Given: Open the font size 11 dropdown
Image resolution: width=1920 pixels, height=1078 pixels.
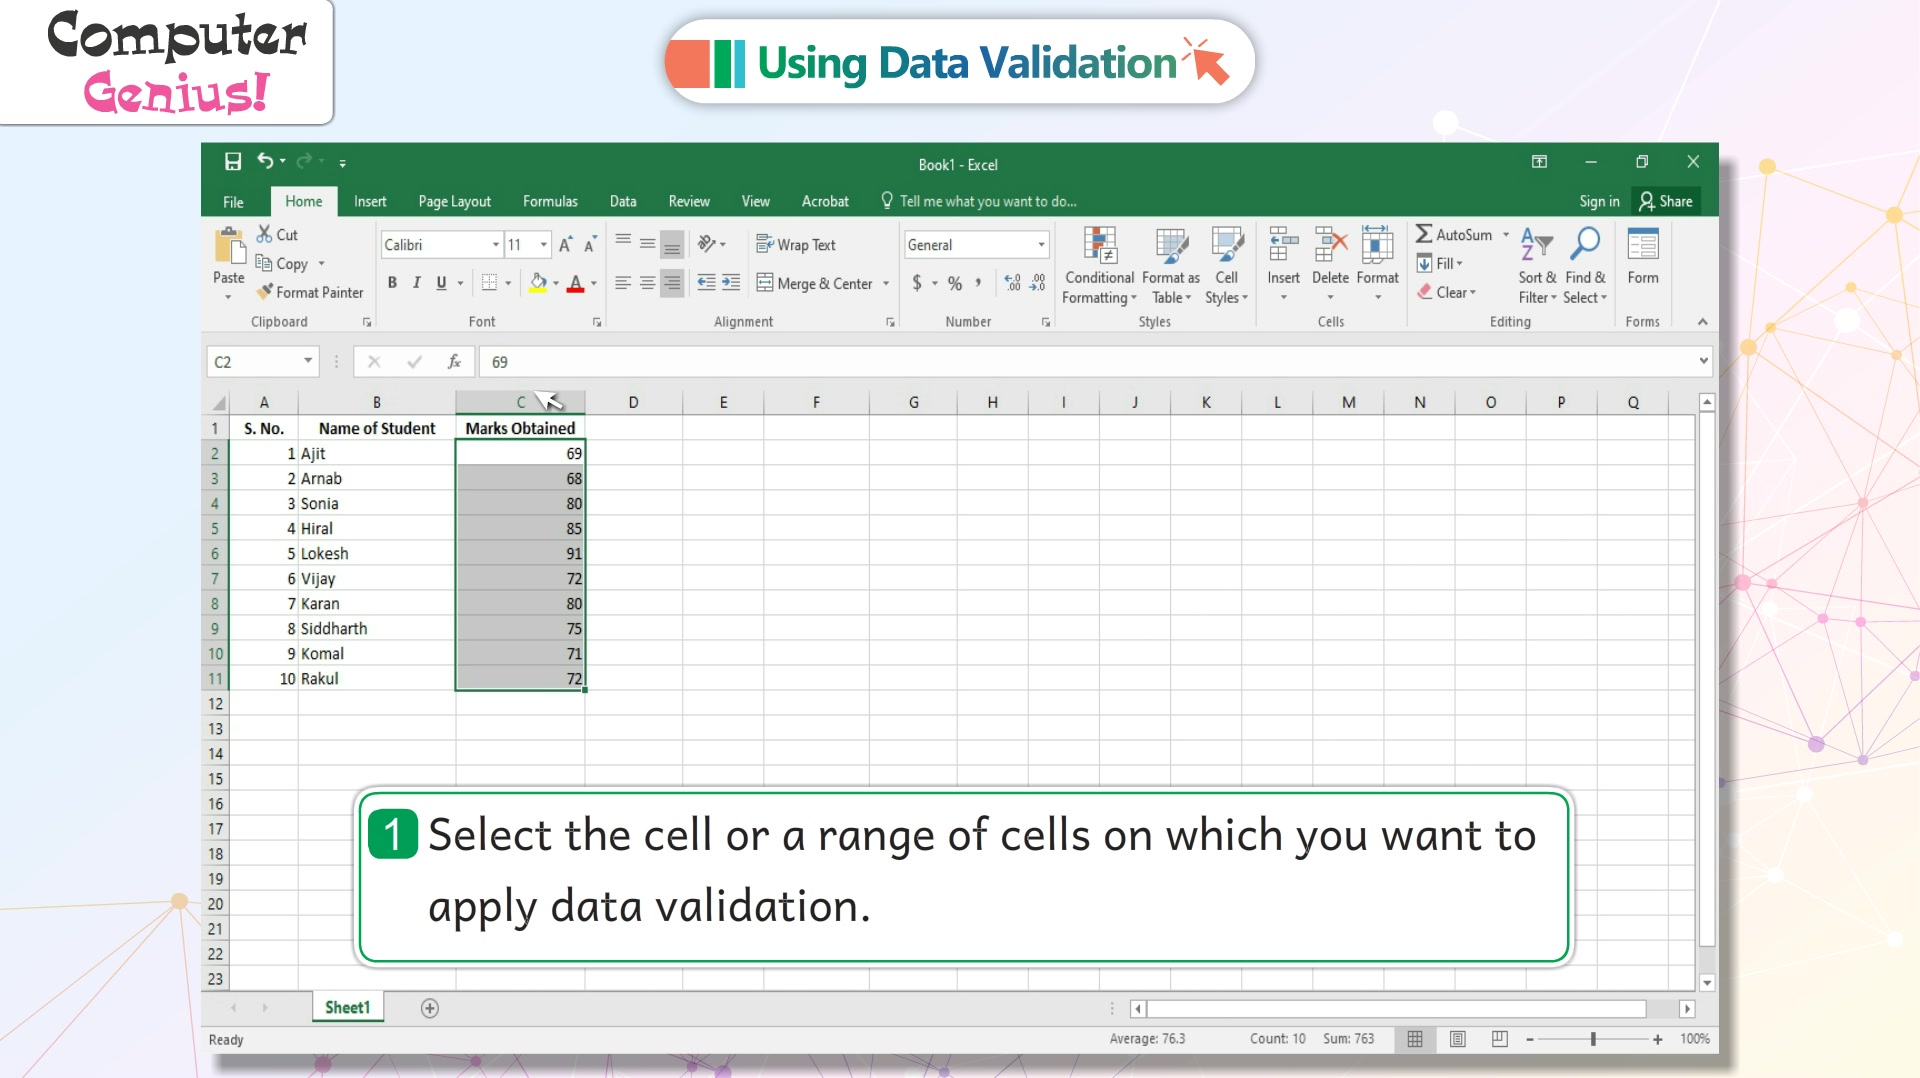Looking at the screenshot, I should [543, 245].
